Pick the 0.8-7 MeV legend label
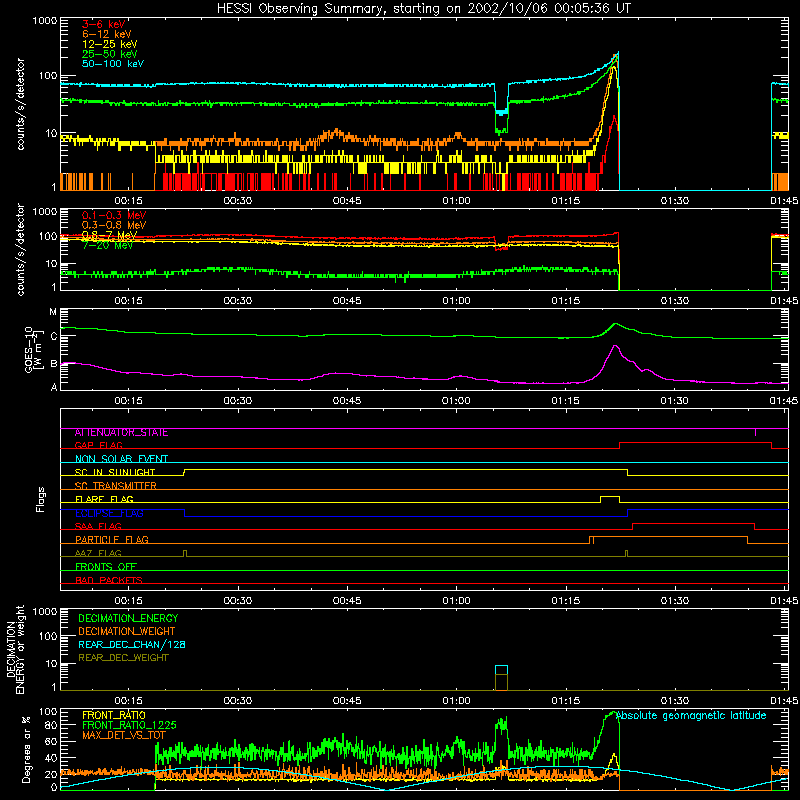The image size is (800, 800). point(110,235)
